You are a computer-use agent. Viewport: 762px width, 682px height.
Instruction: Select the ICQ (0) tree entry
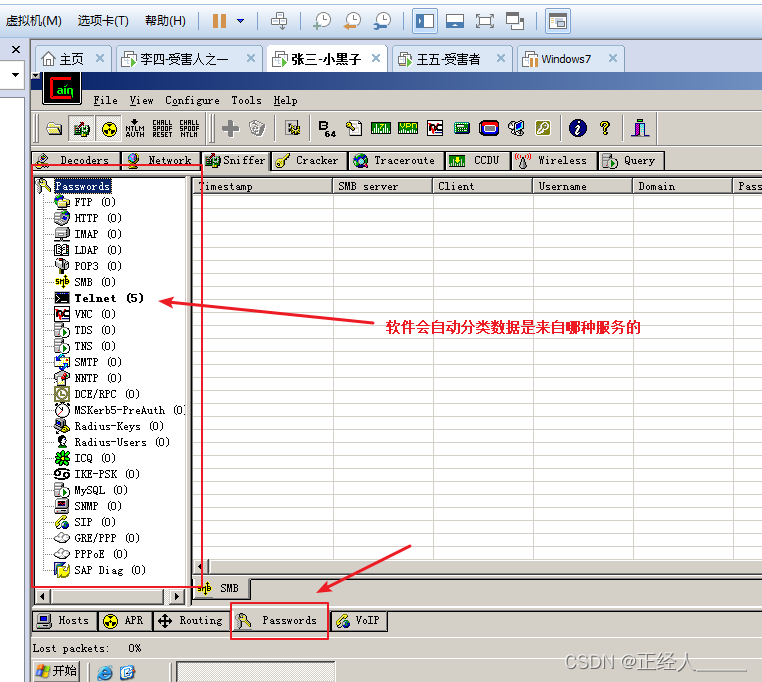click(95, 458)
